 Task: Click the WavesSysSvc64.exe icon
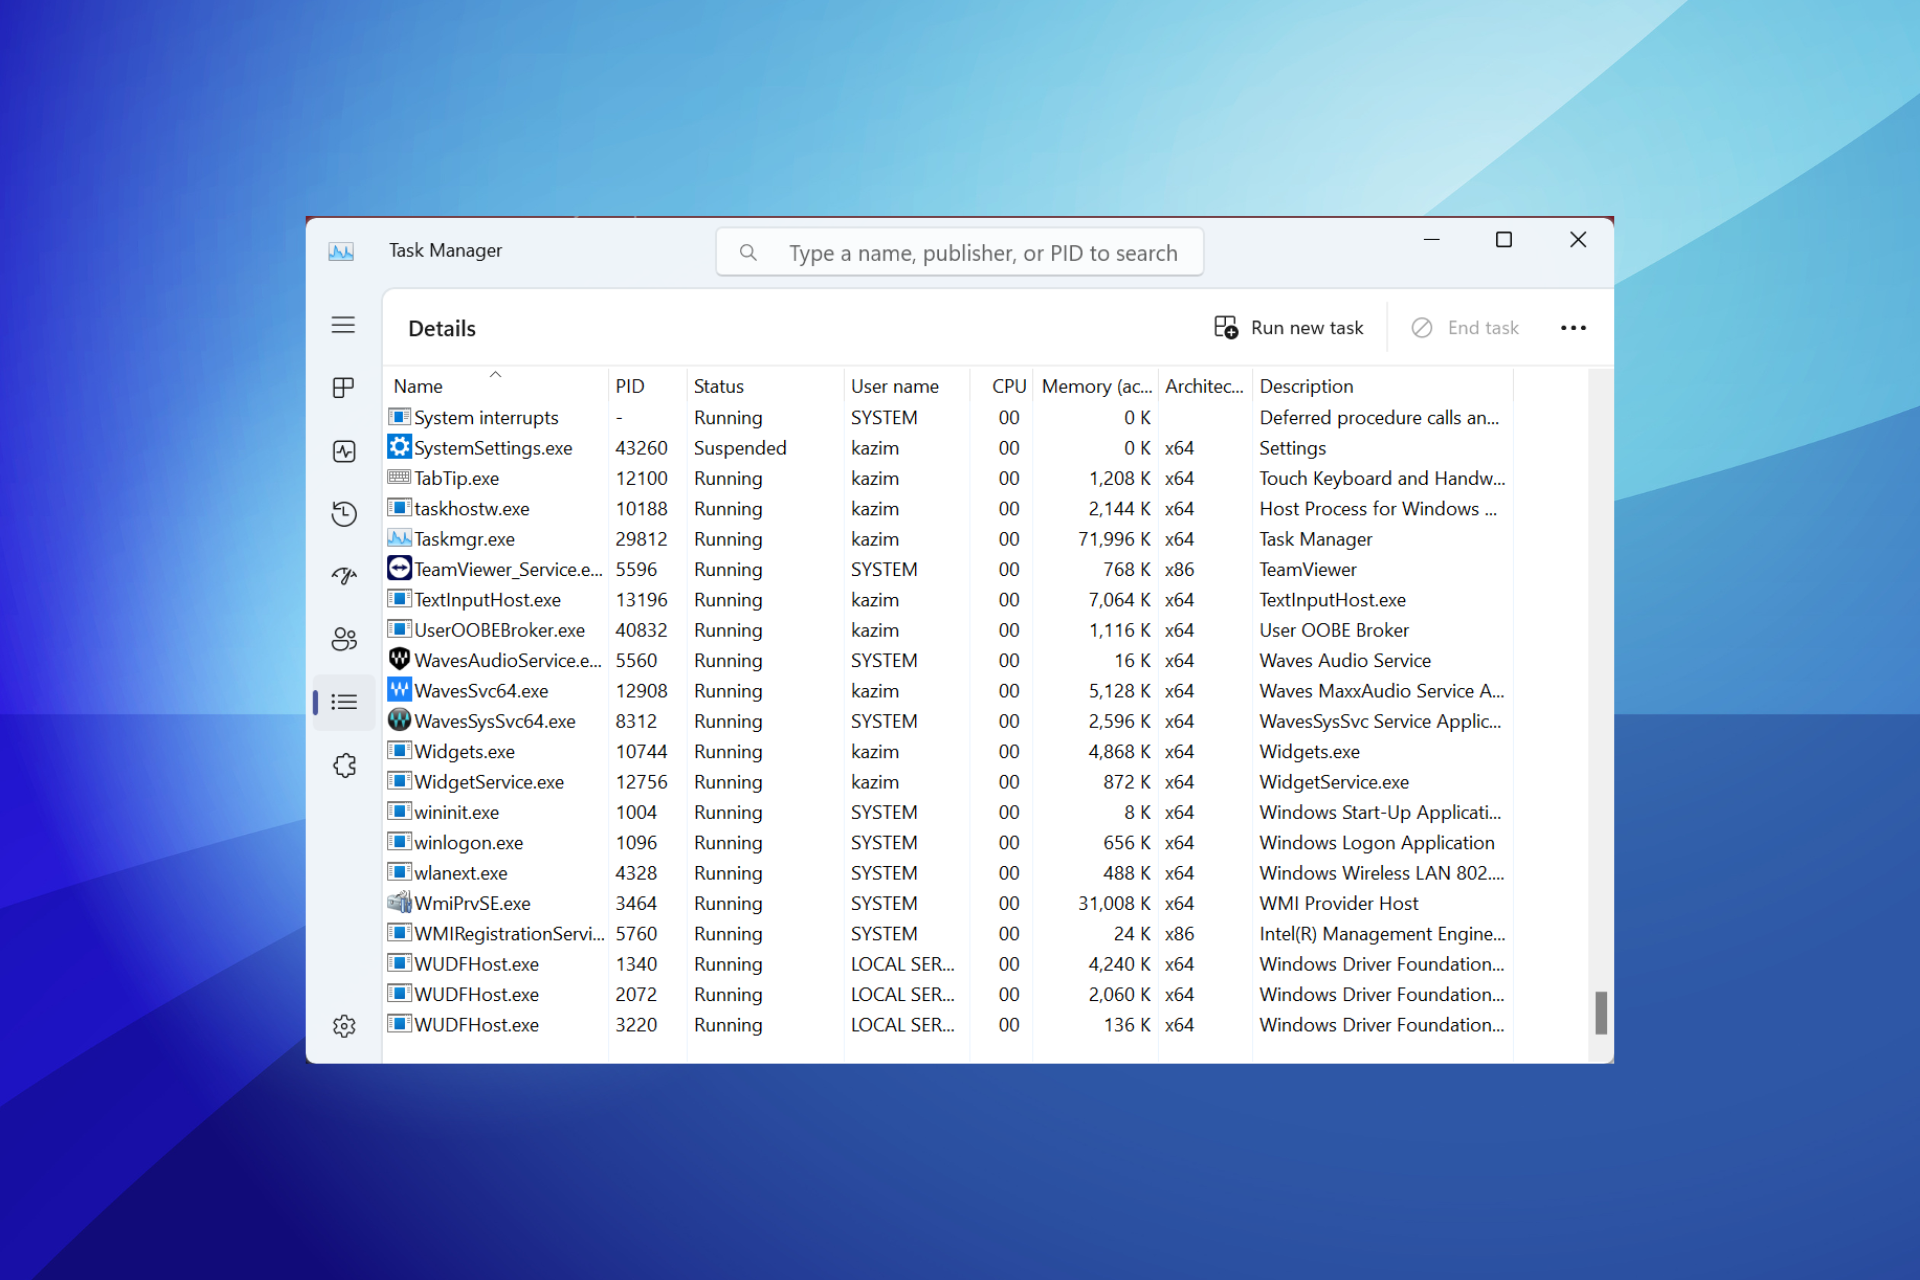click(x=399, y=720)
